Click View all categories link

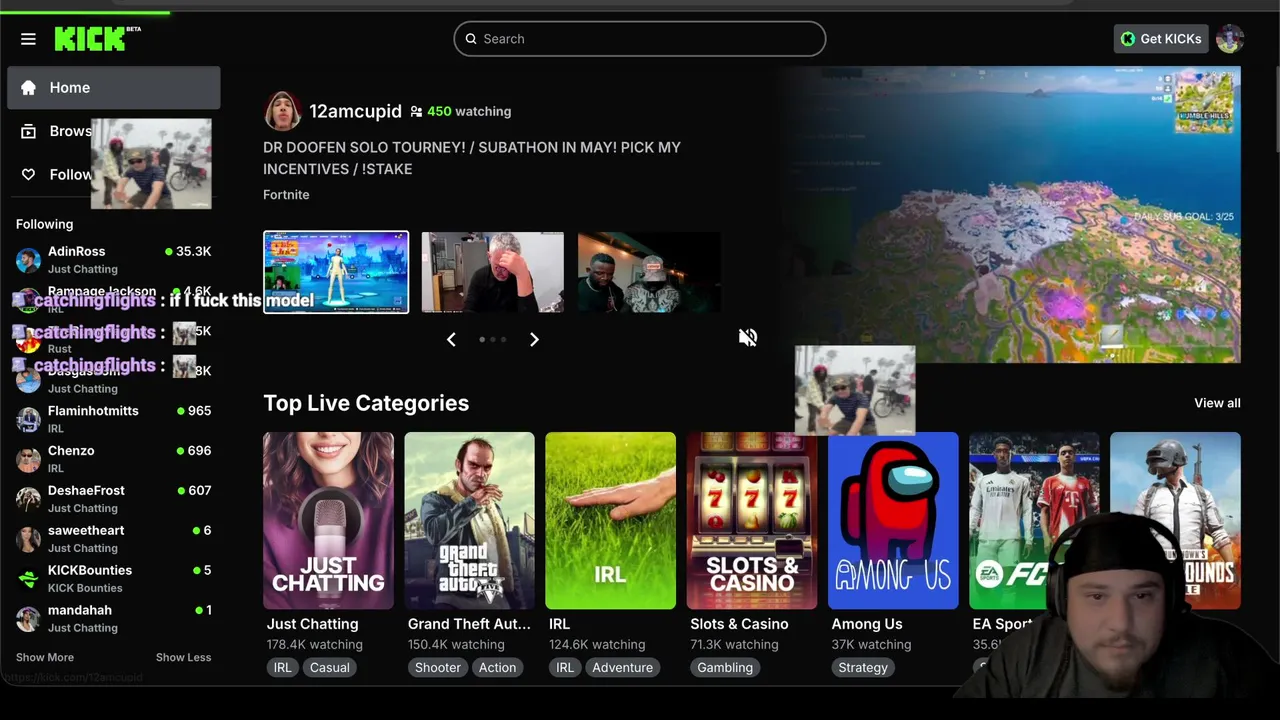[1217, 403]
